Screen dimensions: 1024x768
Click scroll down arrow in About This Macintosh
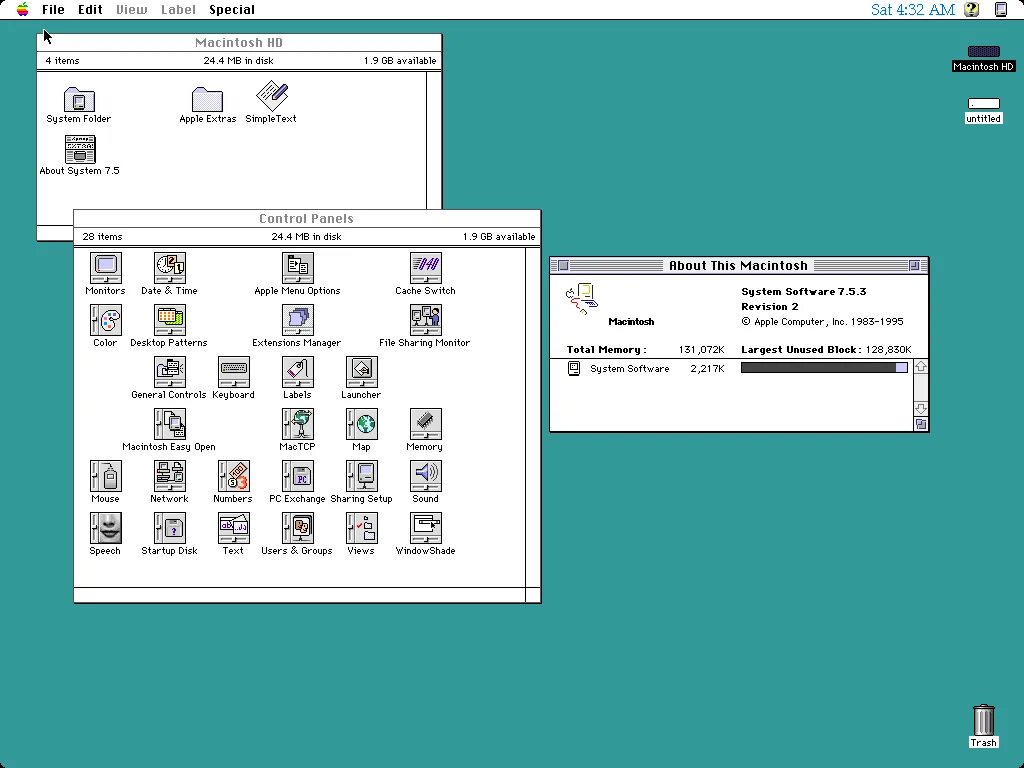pos(921,409)
